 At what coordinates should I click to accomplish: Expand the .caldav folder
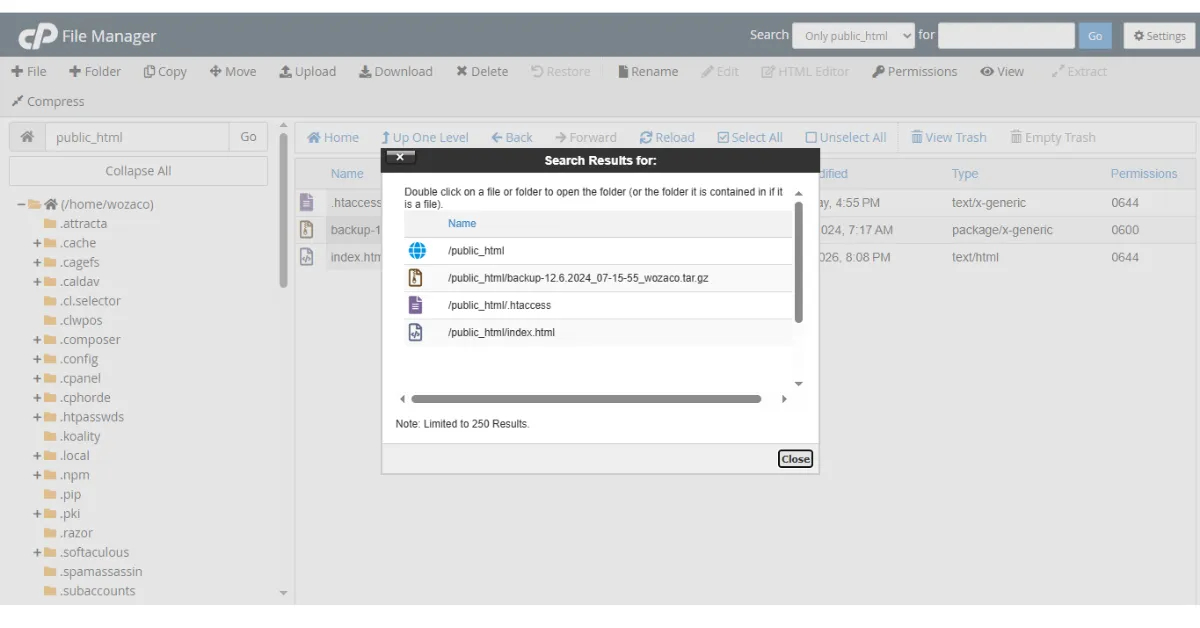(37, 282)
